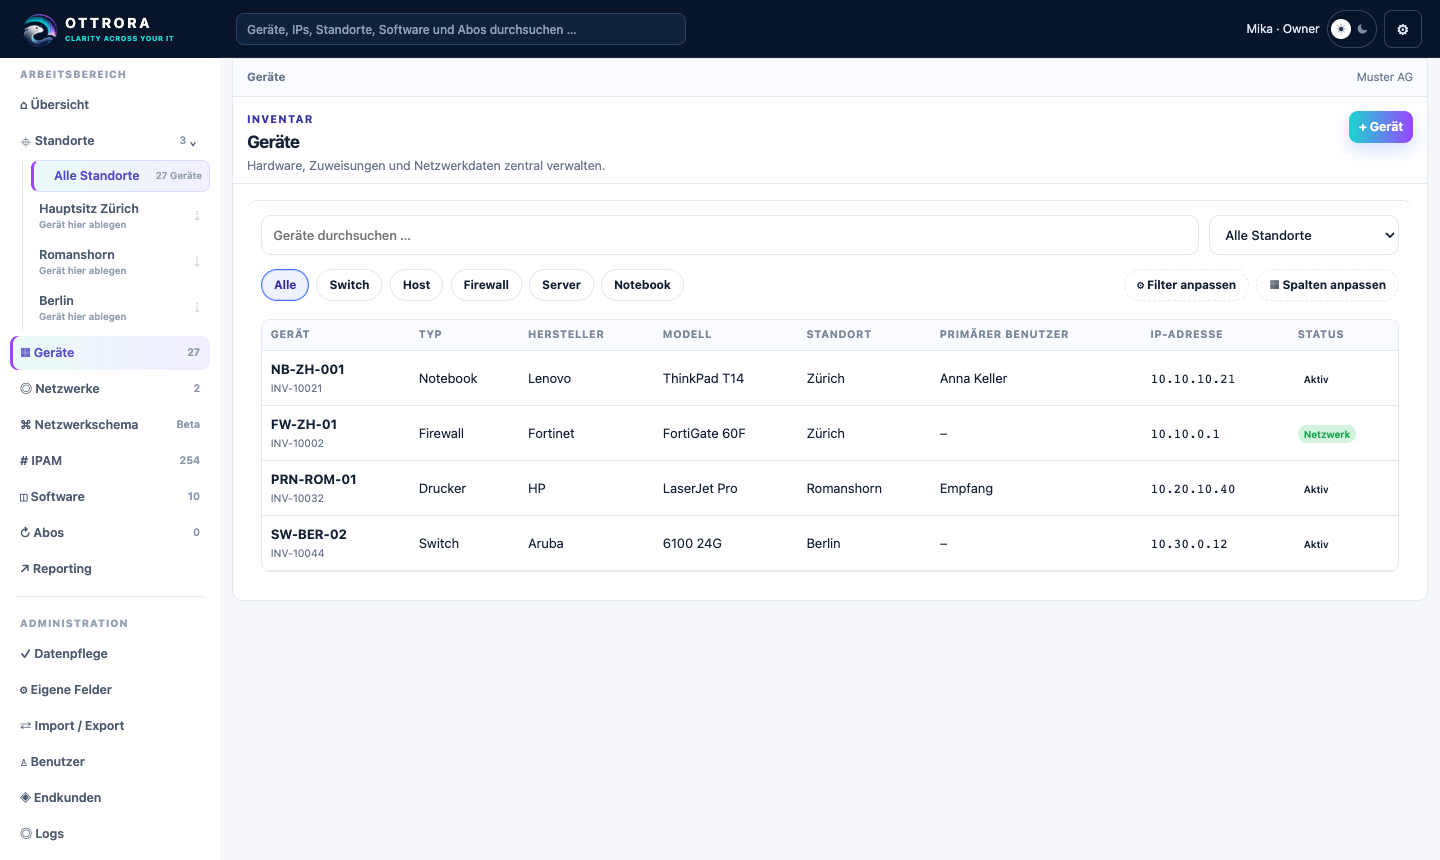Image resolution: width=1440 pixels, height=860 pixels.
Task: Open the Mika · Owner user menu
Action: click(1283, 29)
